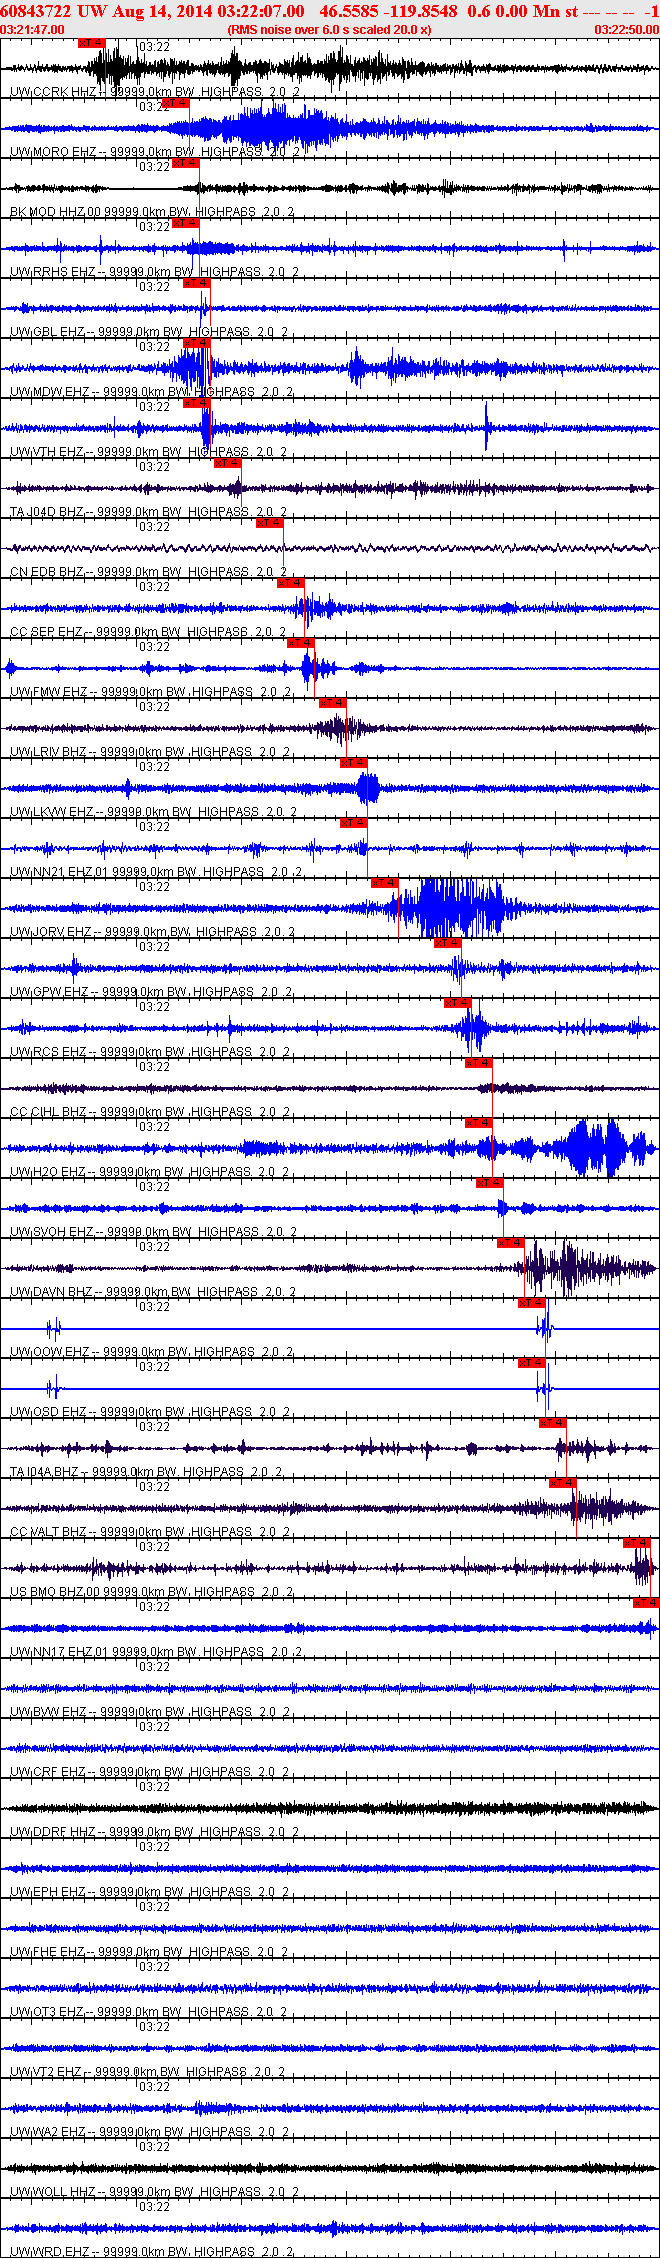Select the UW WA2 EHZ station label
The image size is (660, 2258).
click(x=150, y=2132)
